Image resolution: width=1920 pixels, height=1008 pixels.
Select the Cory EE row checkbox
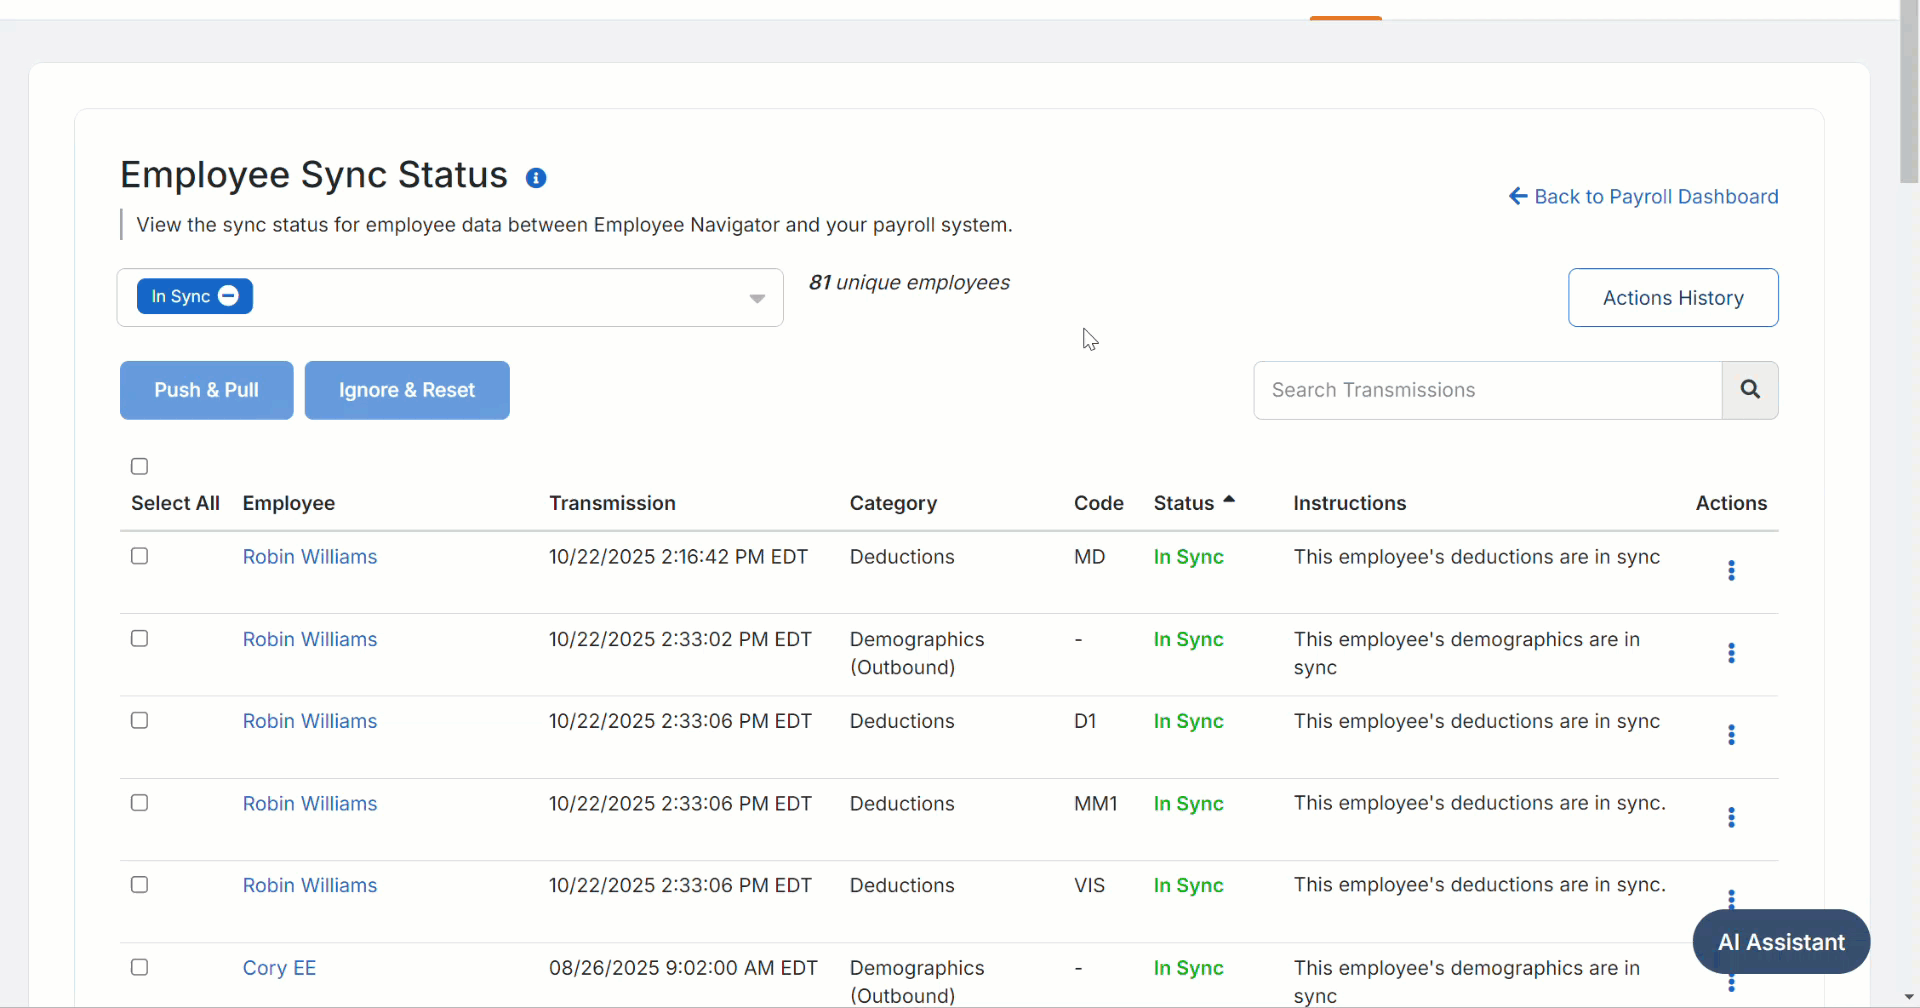pos(140,967)
